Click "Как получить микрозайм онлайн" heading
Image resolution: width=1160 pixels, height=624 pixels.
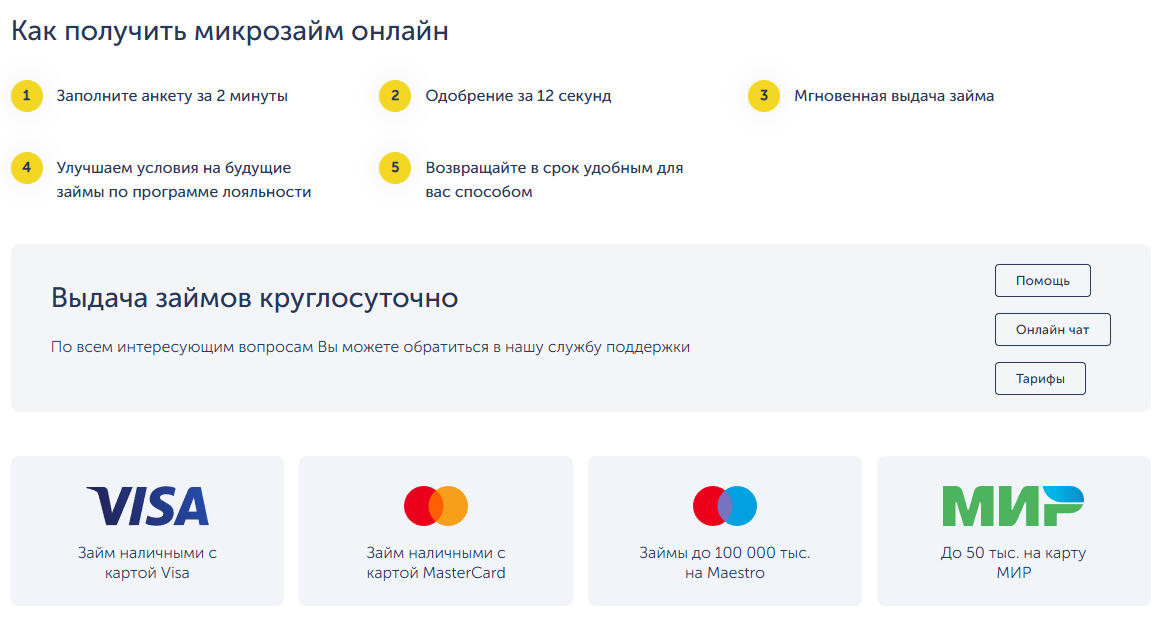click(229, 31)
